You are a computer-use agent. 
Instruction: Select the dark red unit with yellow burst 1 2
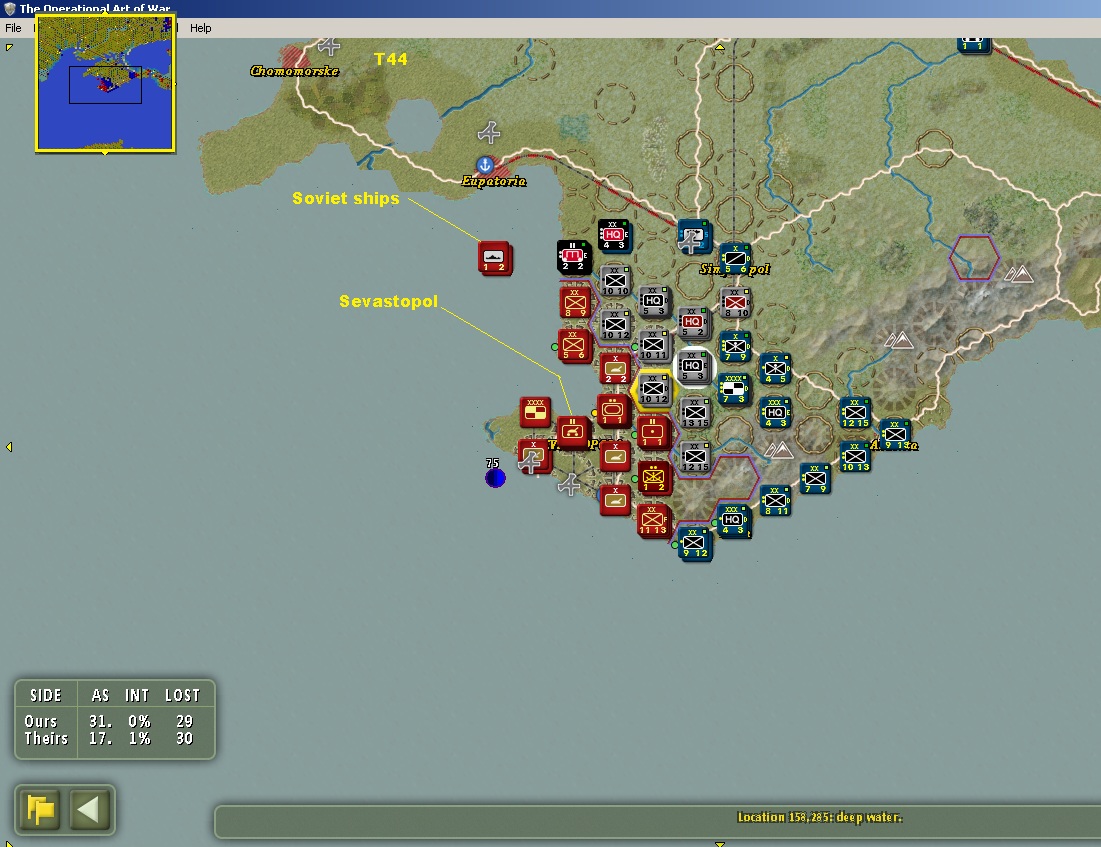coord(654,477)
